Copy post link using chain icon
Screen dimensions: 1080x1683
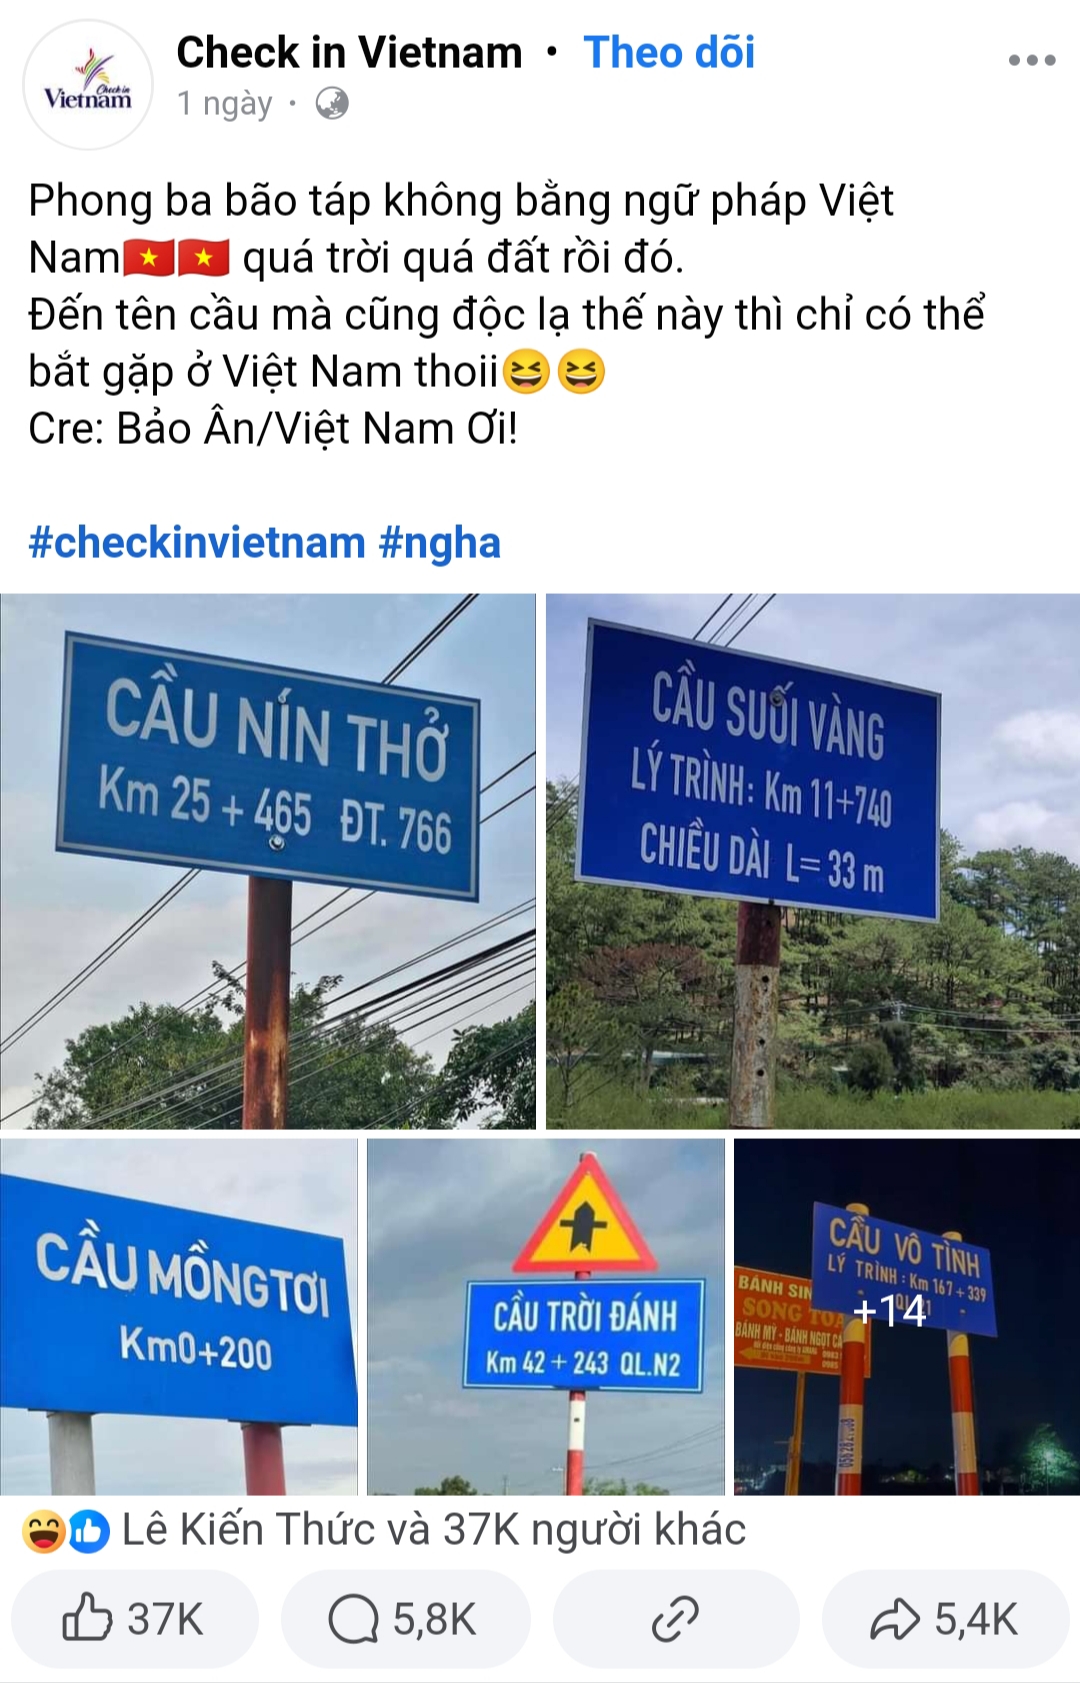tap(676, 1618)
